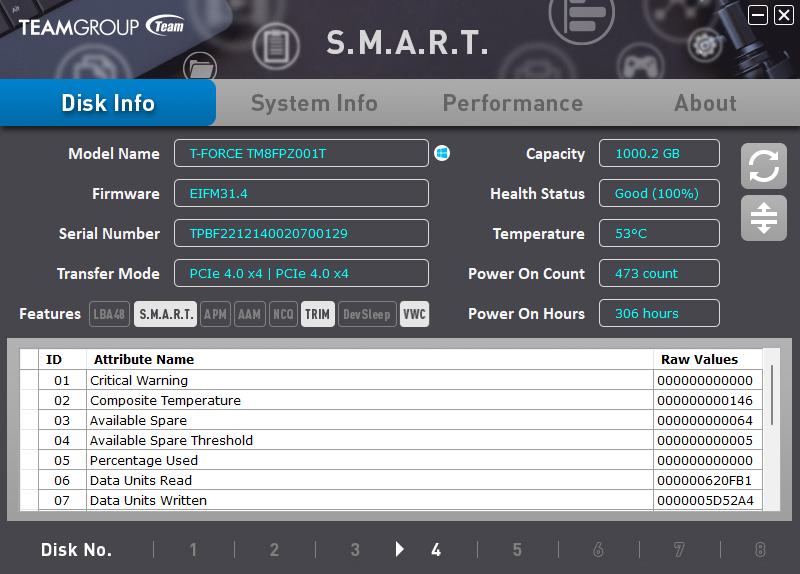Click the TRIM feature badge

pyautogui.click(x=317, y=314)
